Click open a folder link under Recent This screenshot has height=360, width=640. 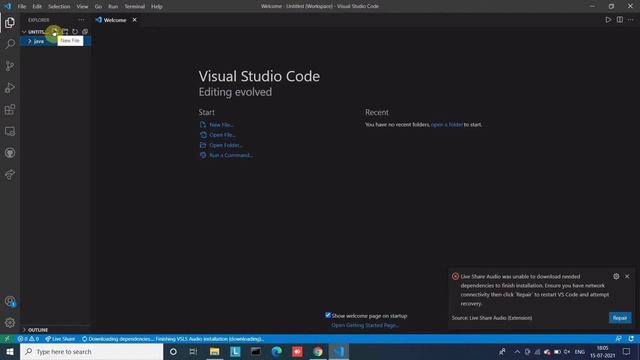[x=447, y=124]
